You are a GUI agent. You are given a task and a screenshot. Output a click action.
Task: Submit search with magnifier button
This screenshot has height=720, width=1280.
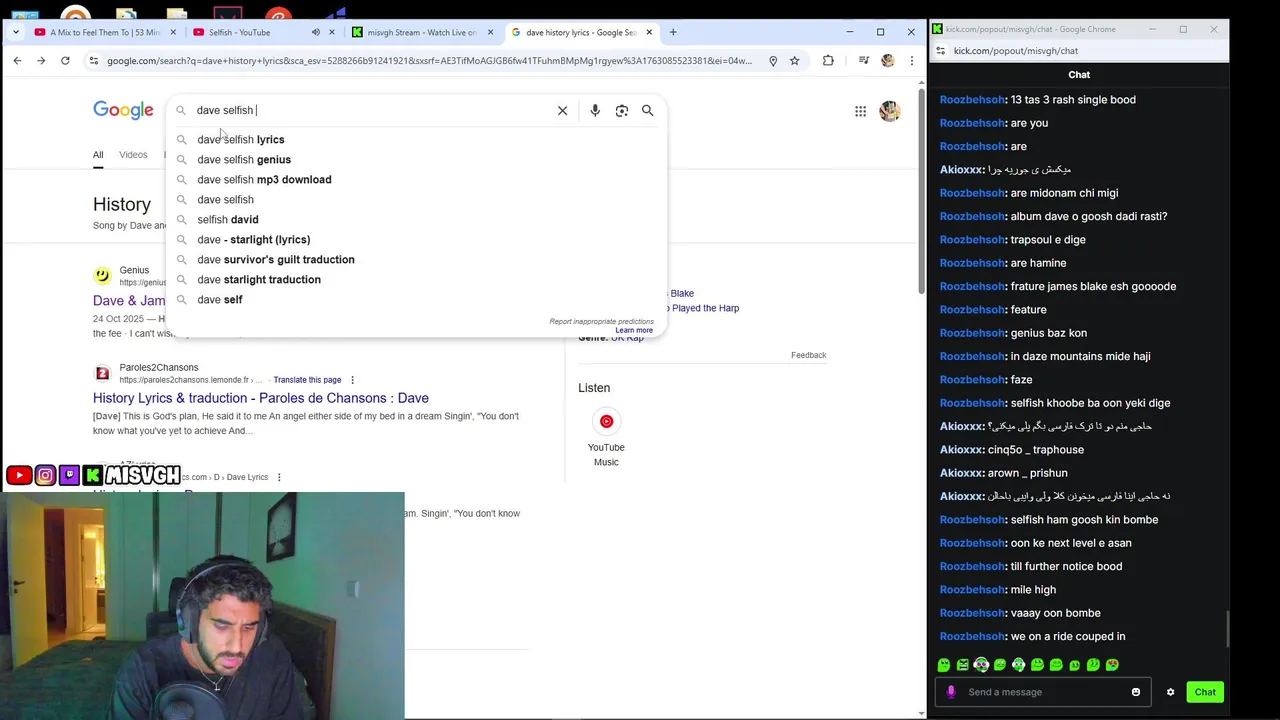[648, 110]
